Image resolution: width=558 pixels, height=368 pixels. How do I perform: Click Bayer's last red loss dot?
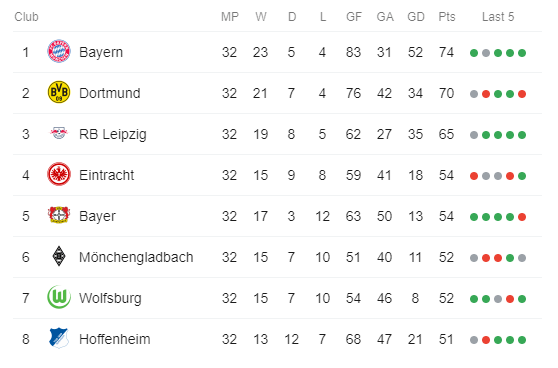522,217
